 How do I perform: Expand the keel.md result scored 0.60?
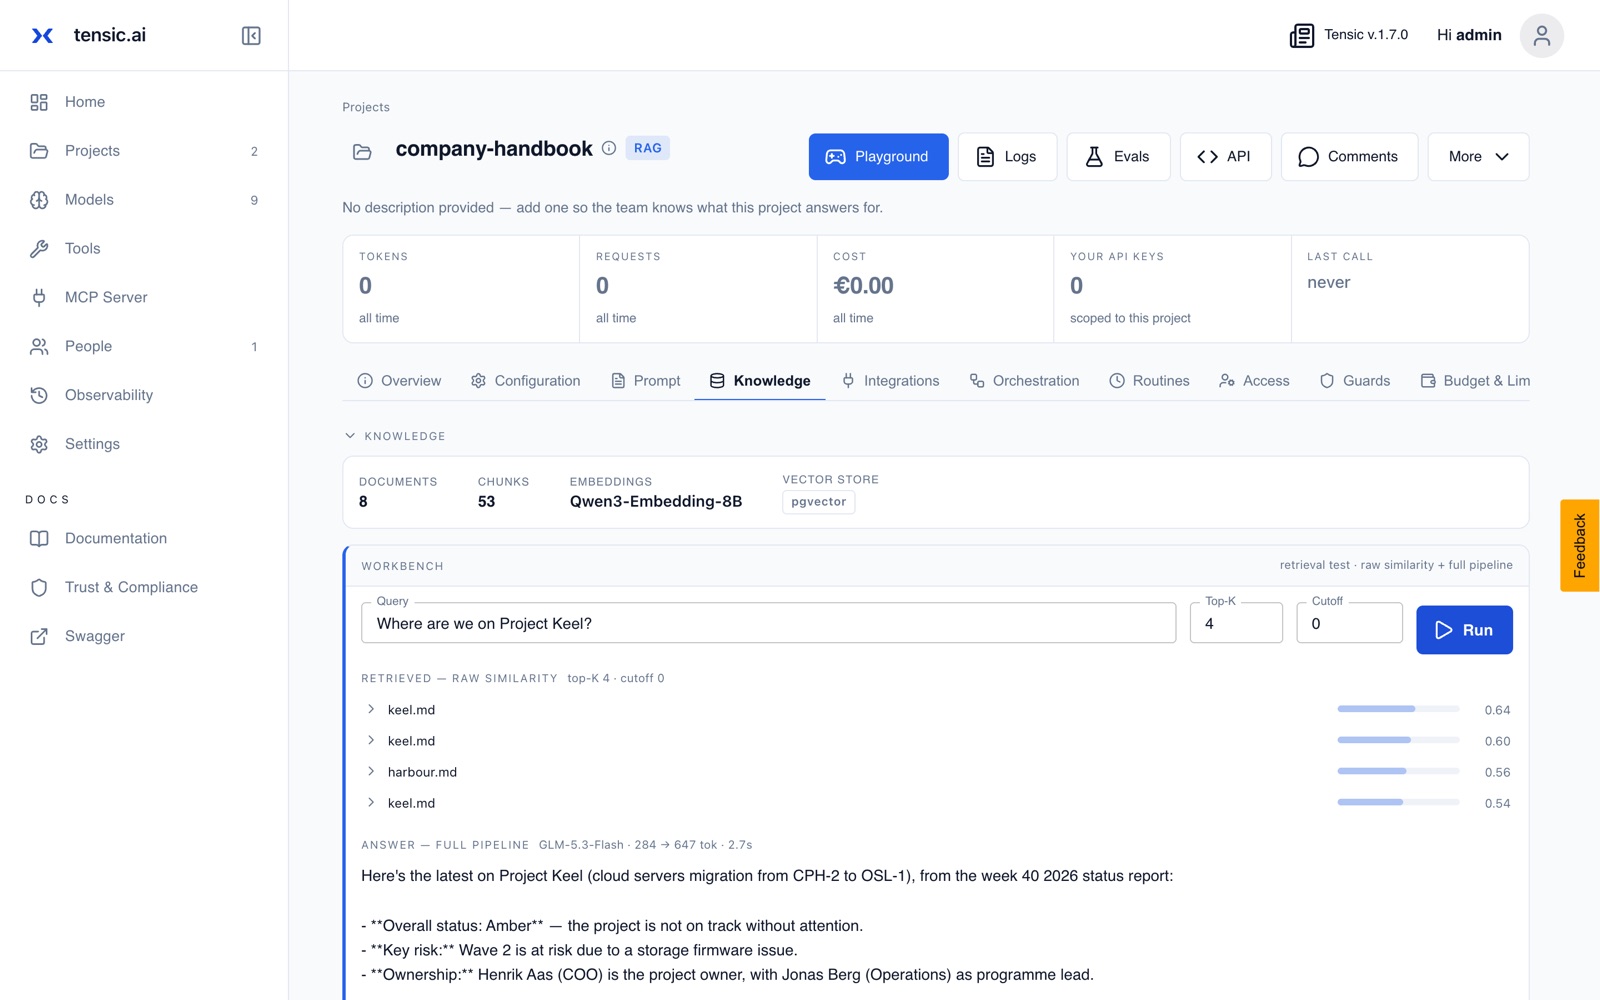371,740
